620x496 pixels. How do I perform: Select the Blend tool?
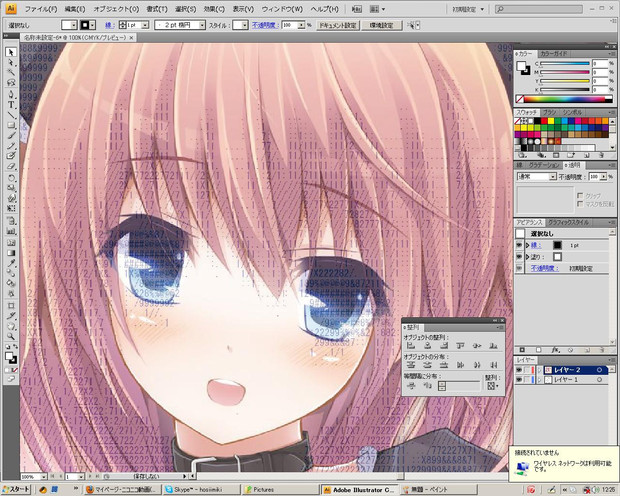coord(11,273)
